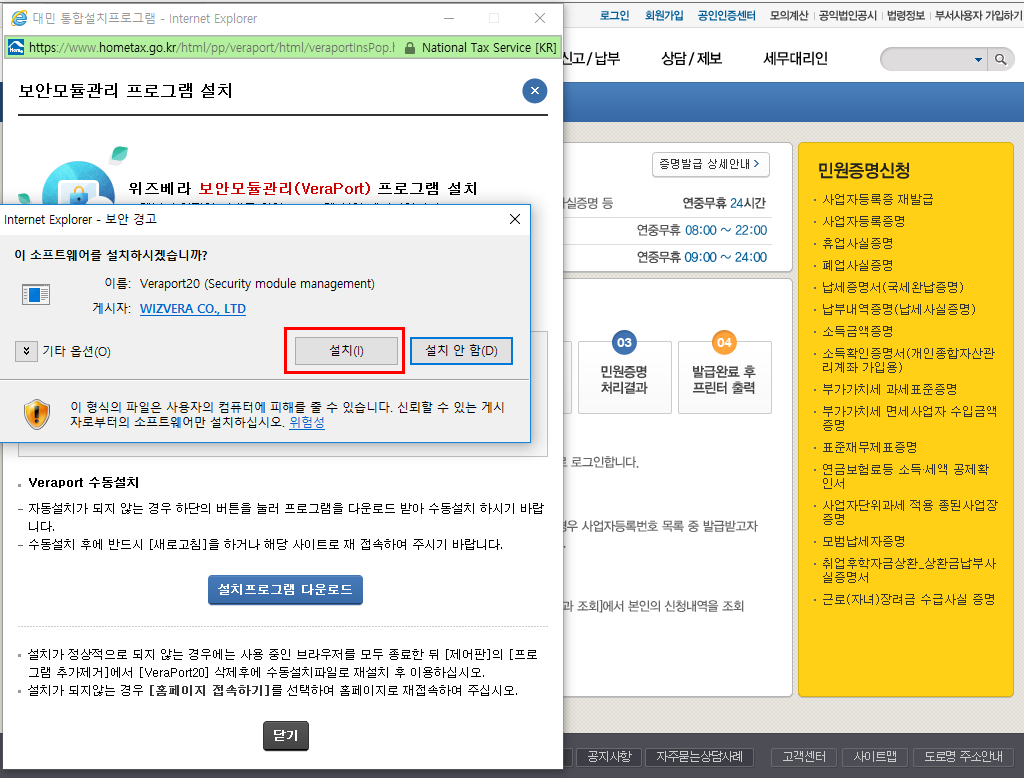Click 공익법인공시 in the Hometax top menu
Viewport: 1024px width, 778px height.
848,15
